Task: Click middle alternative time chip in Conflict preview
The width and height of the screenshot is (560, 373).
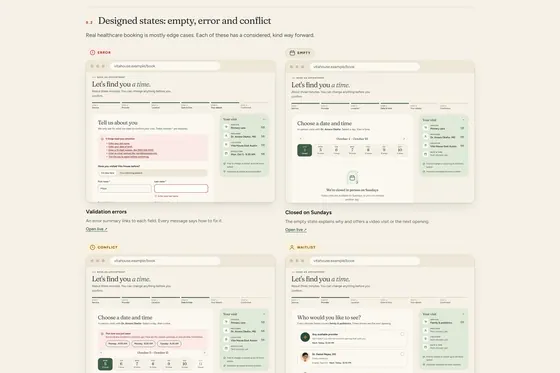Action: pyautogui.click(x=143, y=344)
